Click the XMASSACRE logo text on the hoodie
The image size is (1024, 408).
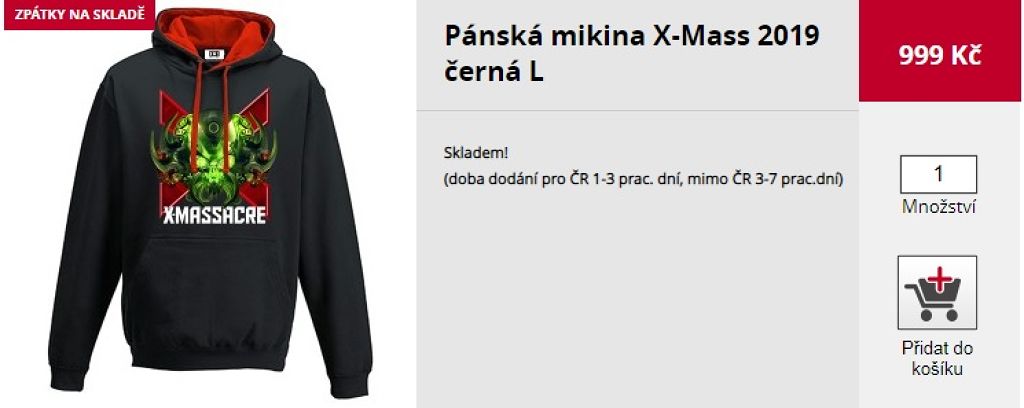click(x=214, y=213)
